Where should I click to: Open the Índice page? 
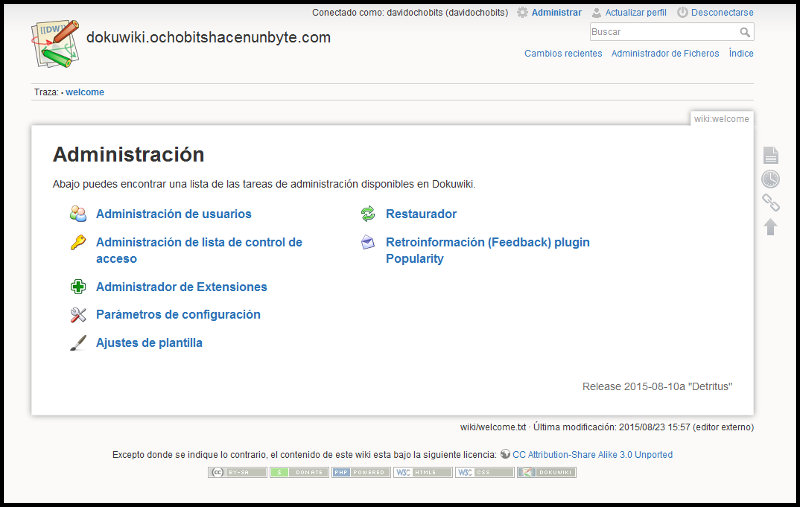pos(741,53)
